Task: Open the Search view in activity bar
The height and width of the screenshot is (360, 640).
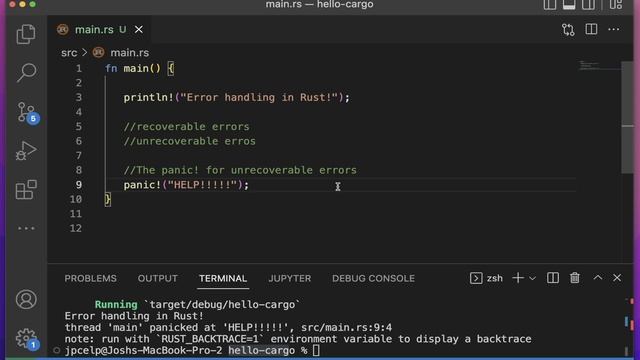Action: pyautogui.click(x=26, y=73)
